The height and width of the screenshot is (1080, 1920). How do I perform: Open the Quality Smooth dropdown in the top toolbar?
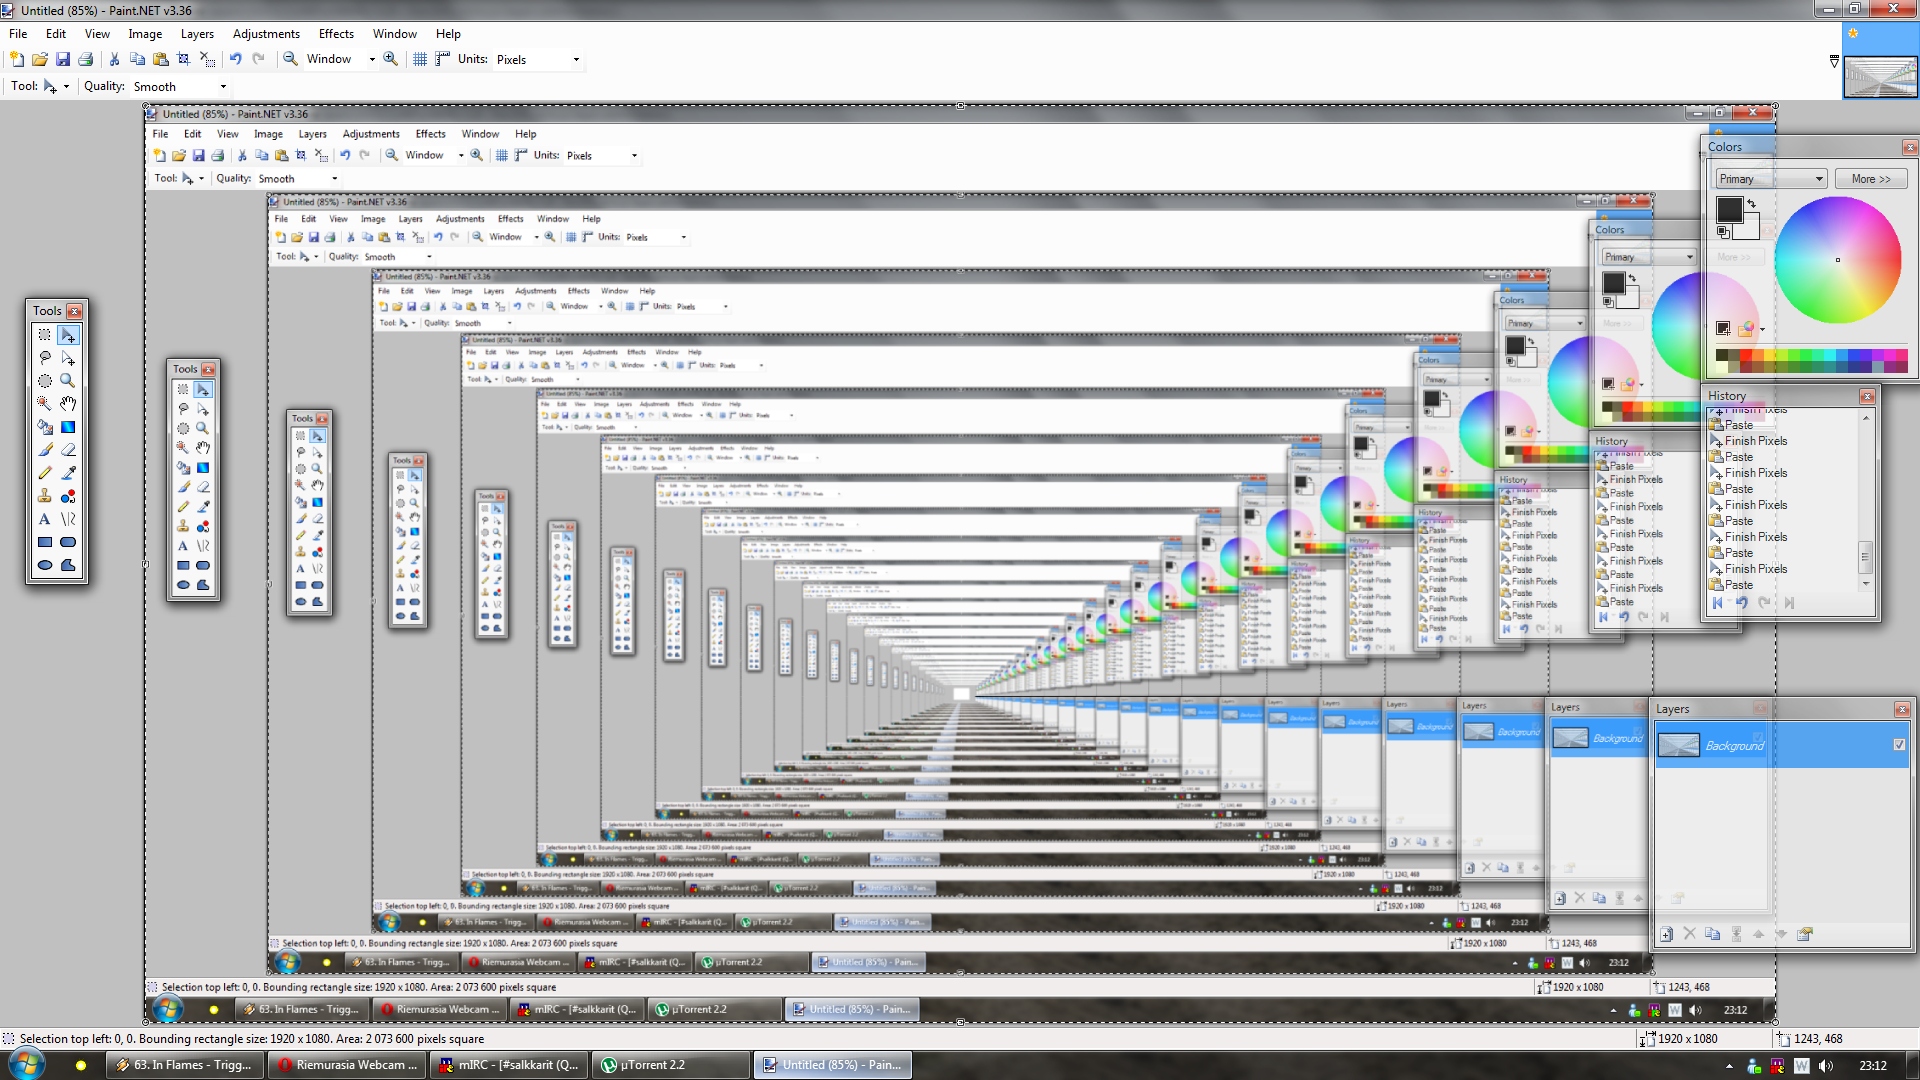[223, 87]
